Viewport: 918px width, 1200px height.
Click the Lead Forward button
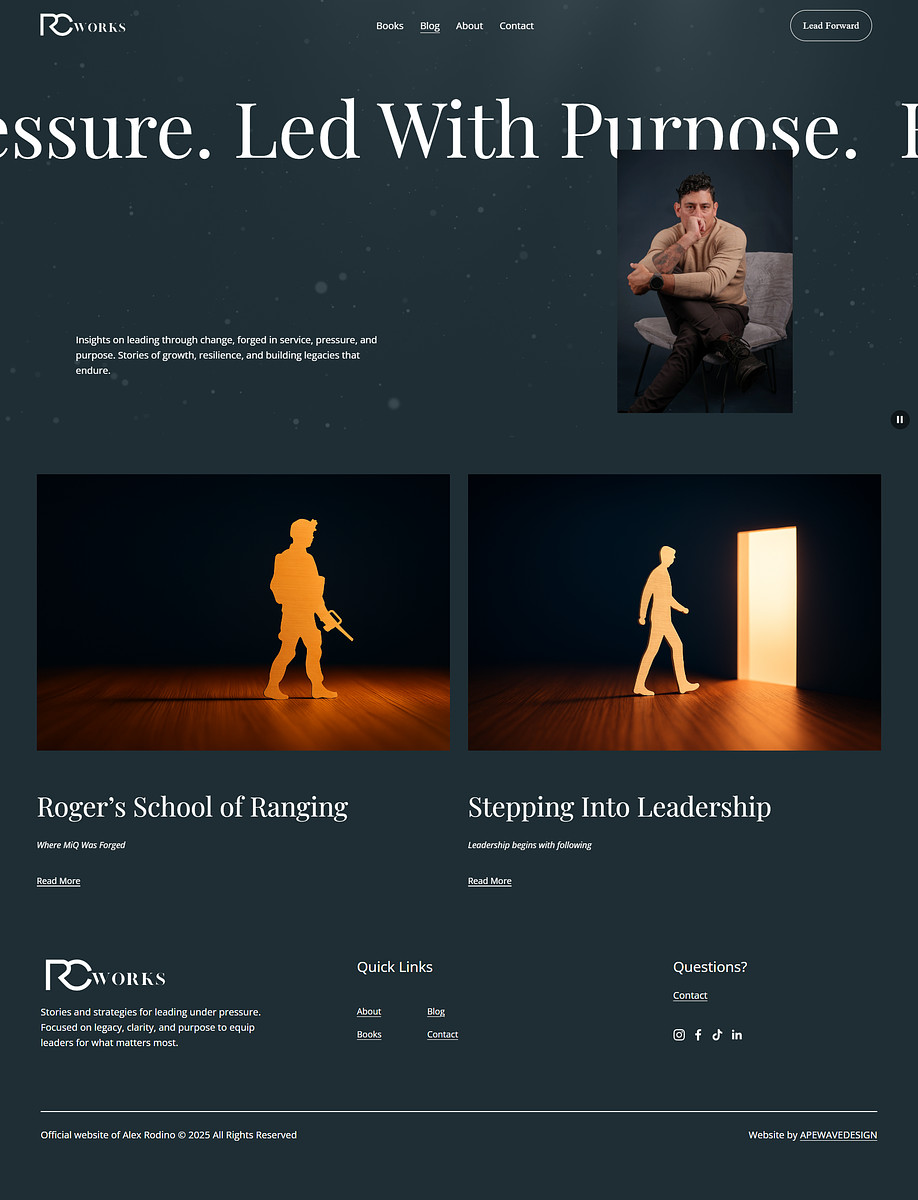(x=831, y=26)
